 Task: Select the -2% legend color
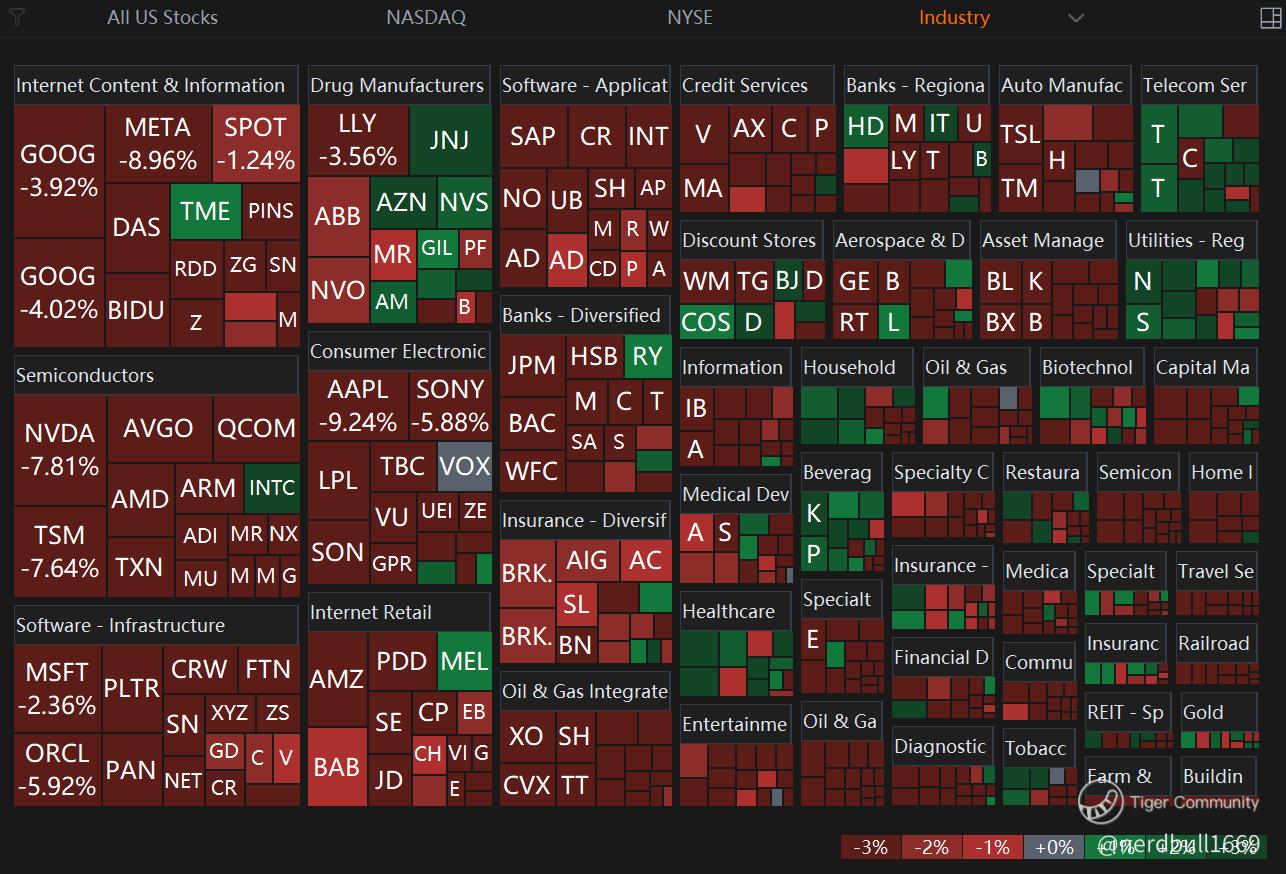point(932,847)
